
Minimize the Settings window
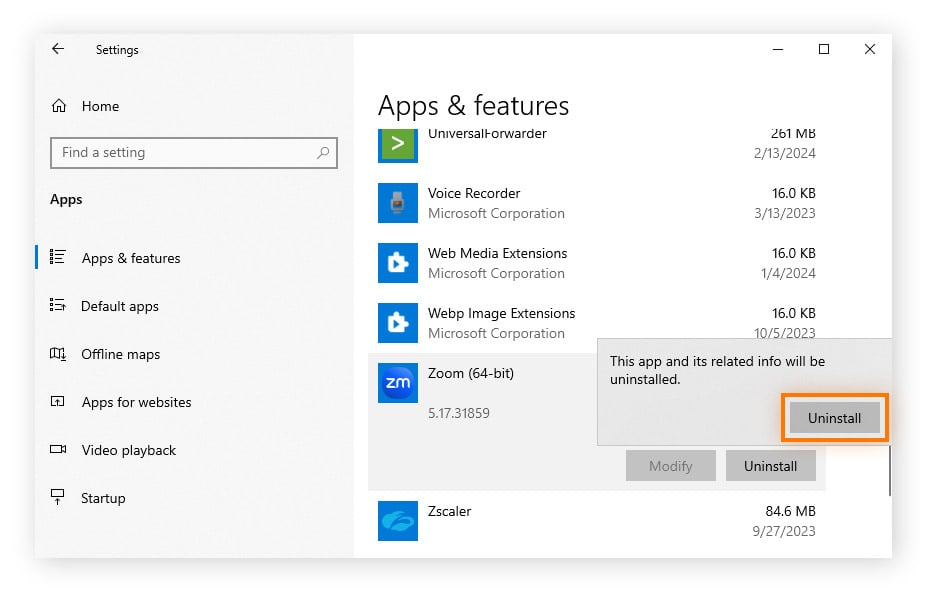click(x=778, y=49)
